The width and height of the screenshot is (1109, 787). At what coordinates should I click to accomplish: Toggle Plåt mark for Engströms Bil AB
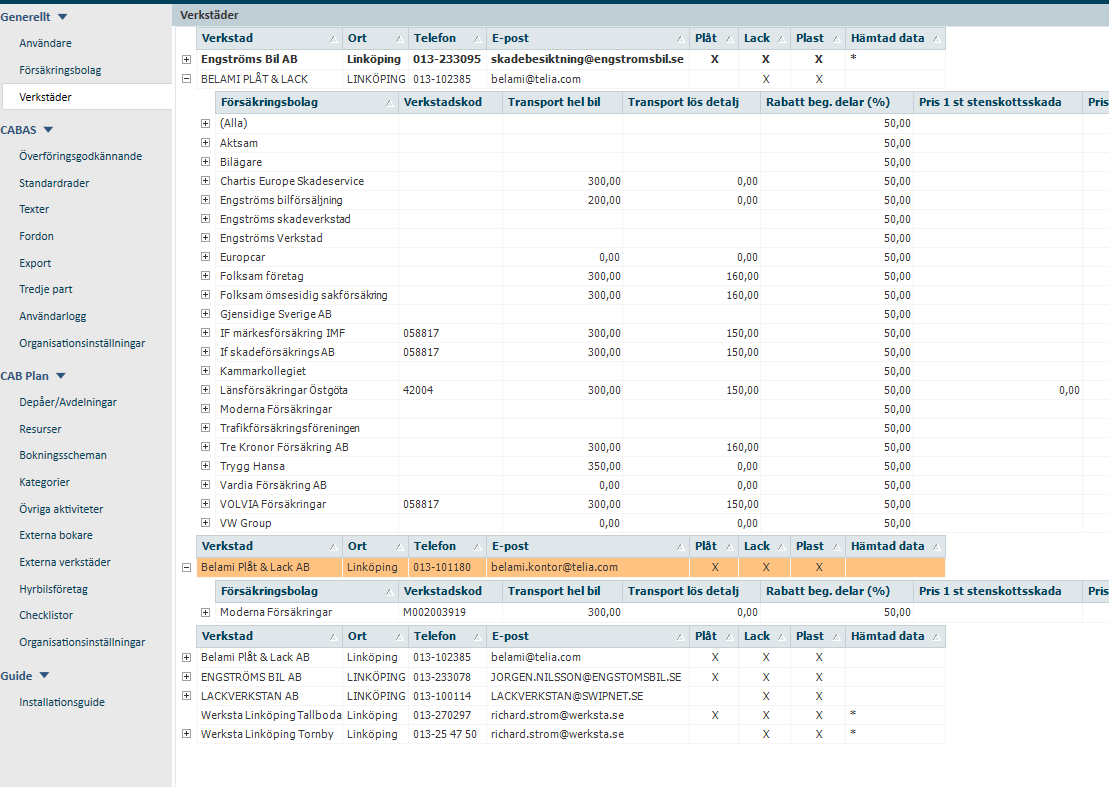coord(714,60)
